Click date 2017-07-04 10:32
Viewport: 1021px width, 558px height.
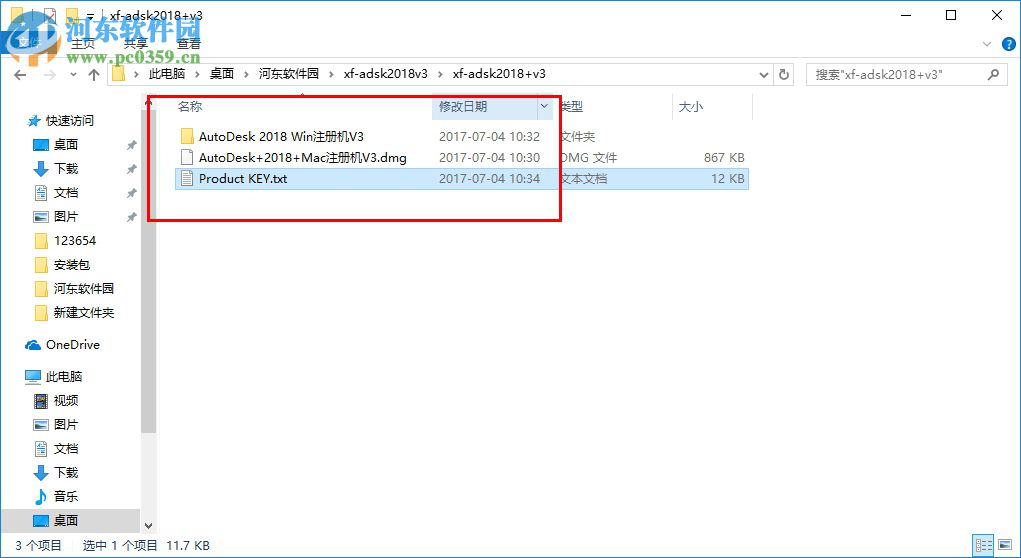point(489,136)
